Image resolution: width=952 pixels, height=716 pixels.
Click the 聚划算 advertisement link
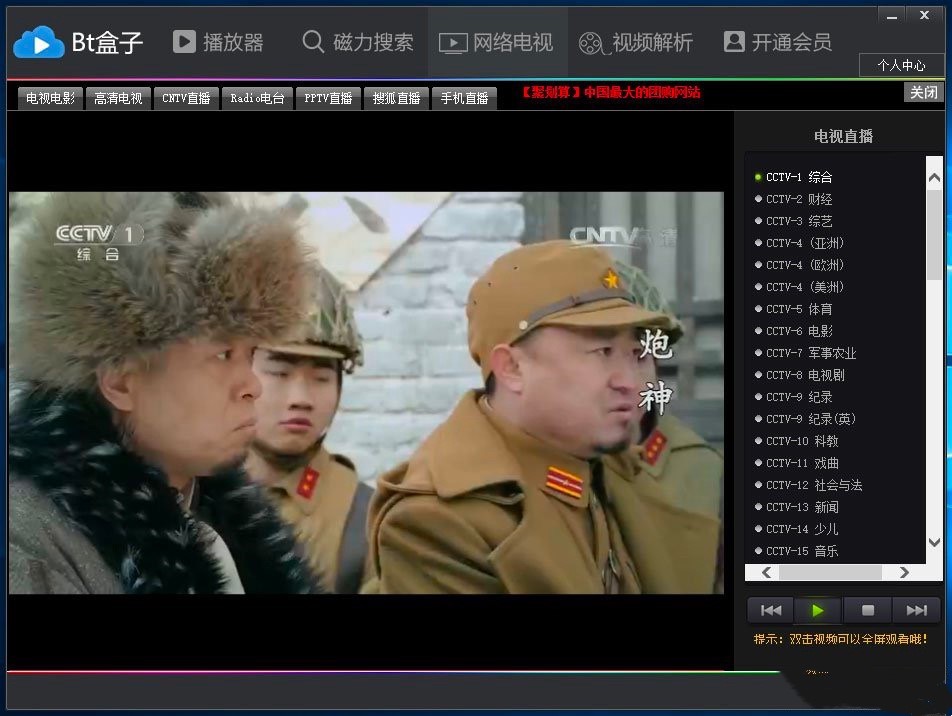pos(610,93)
